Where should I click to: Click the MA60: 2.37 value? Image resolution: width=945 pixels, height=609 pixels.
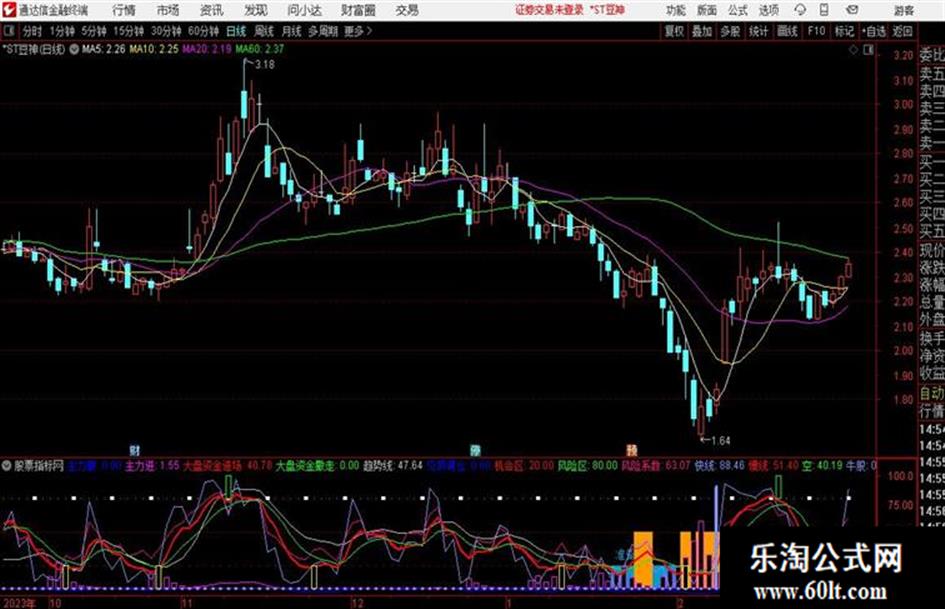260,49
